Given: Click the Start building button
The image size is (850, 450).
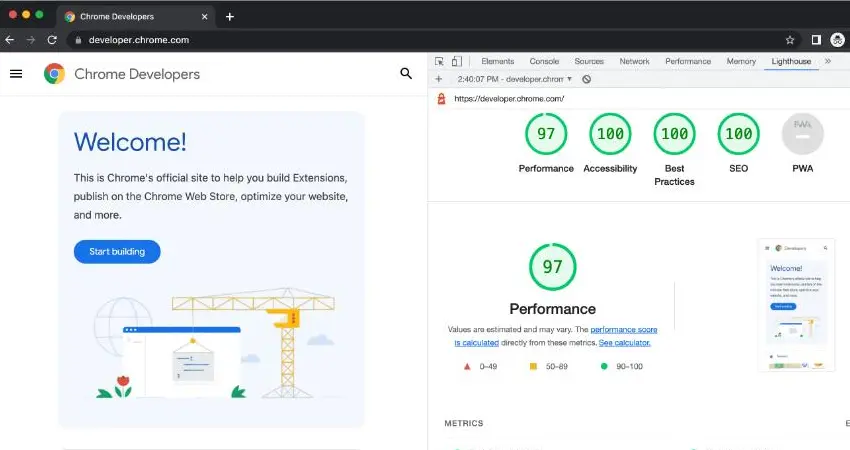Looking at the screenshot, I should point(117,252).
